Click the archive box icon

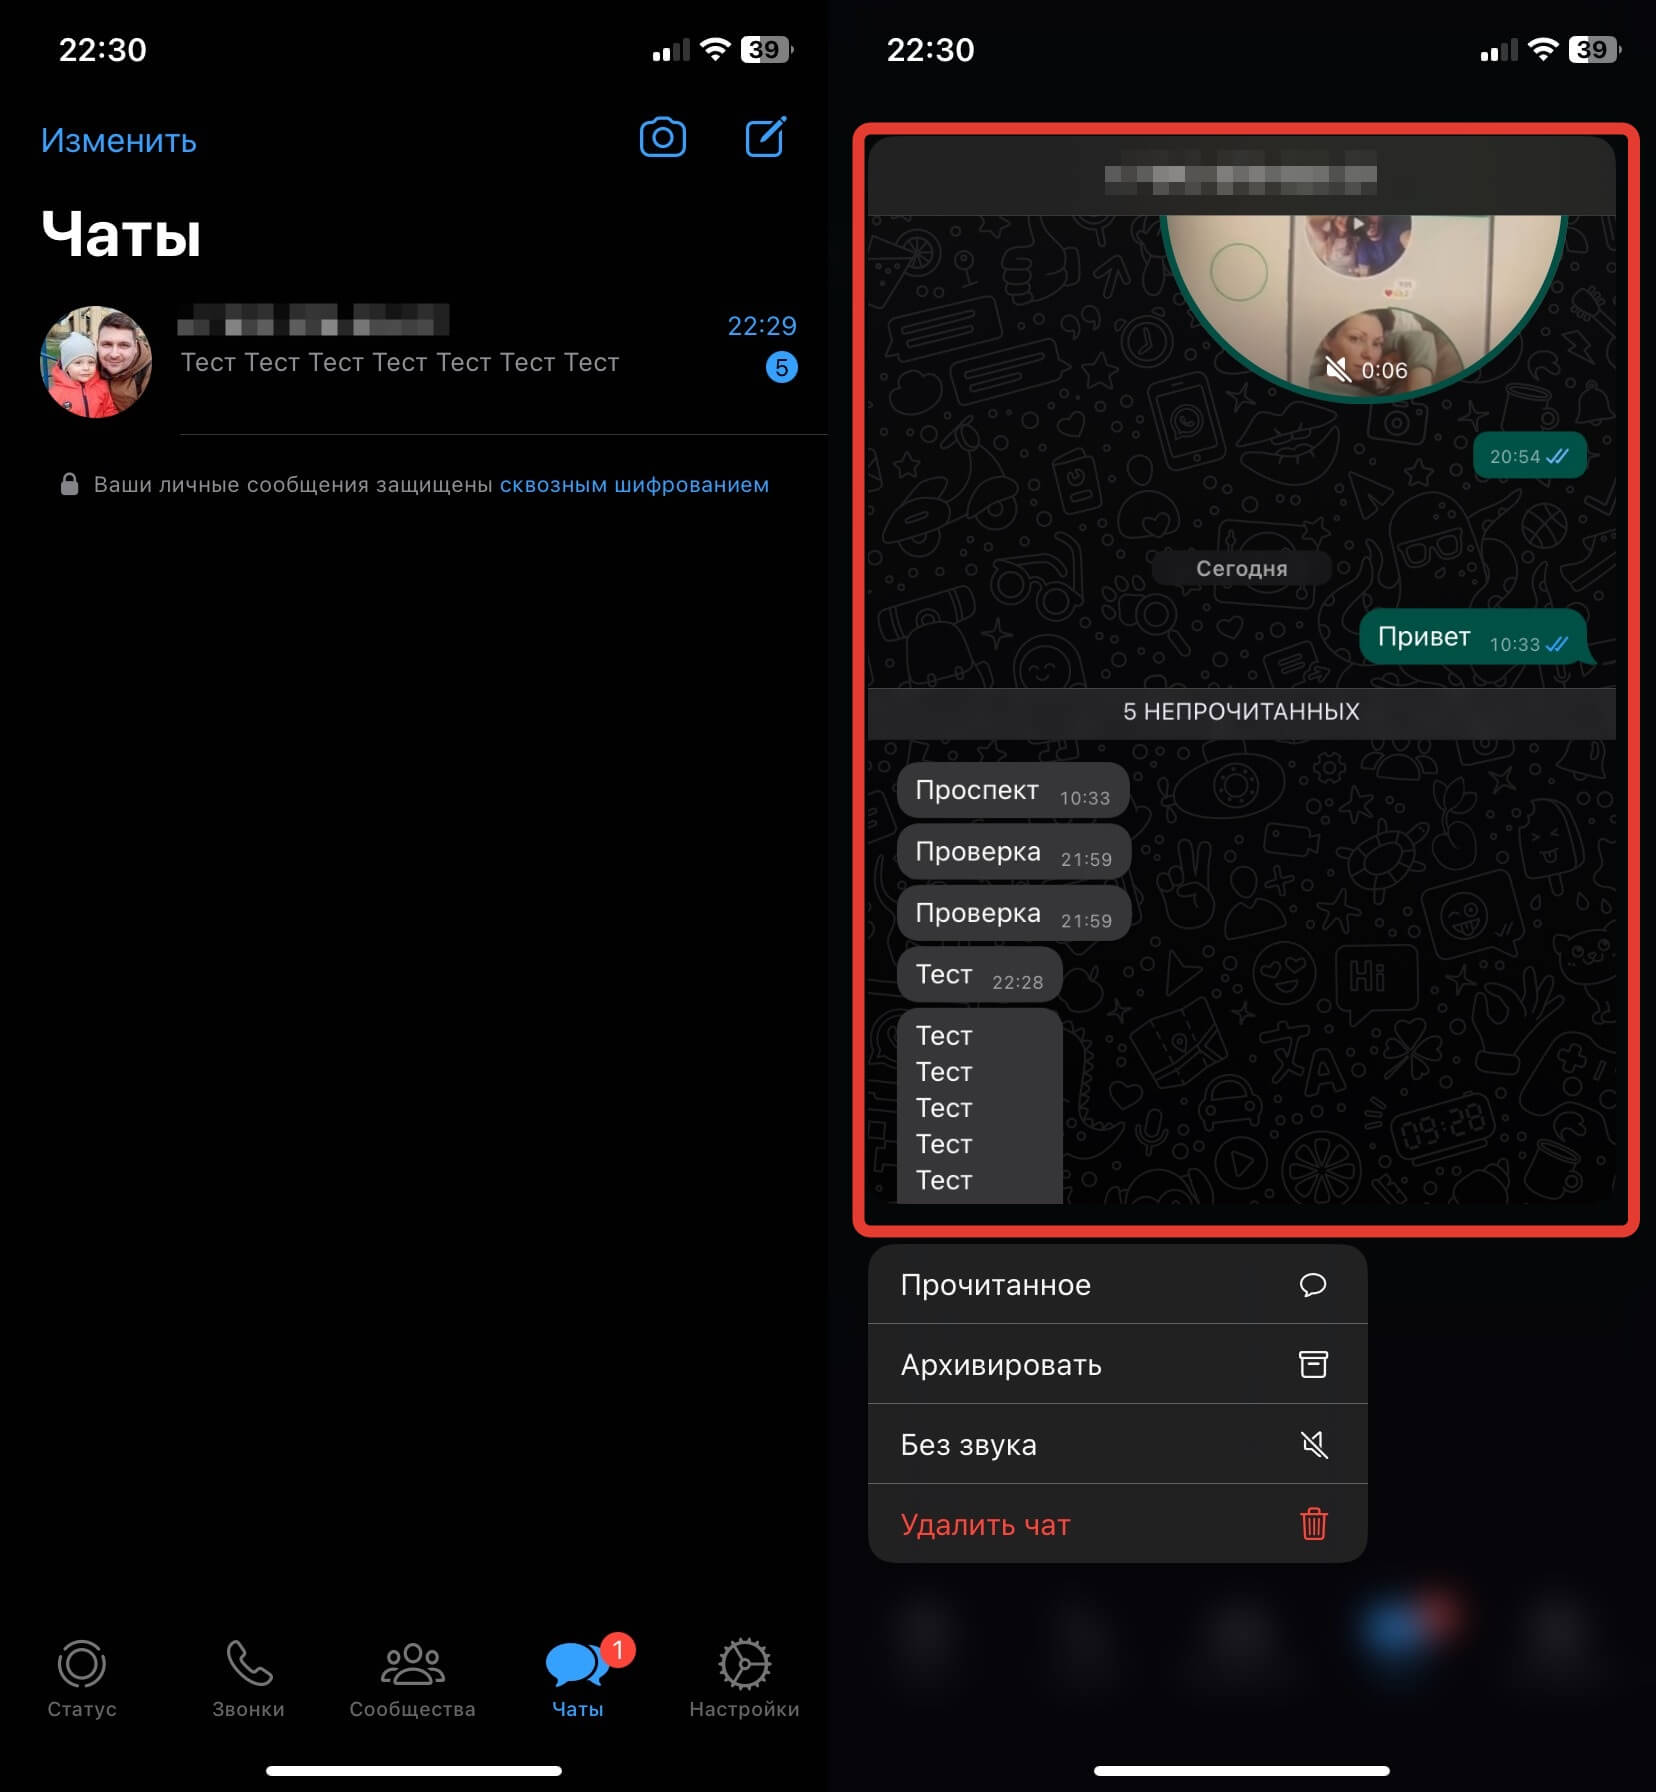[x=1313, y=1364]
